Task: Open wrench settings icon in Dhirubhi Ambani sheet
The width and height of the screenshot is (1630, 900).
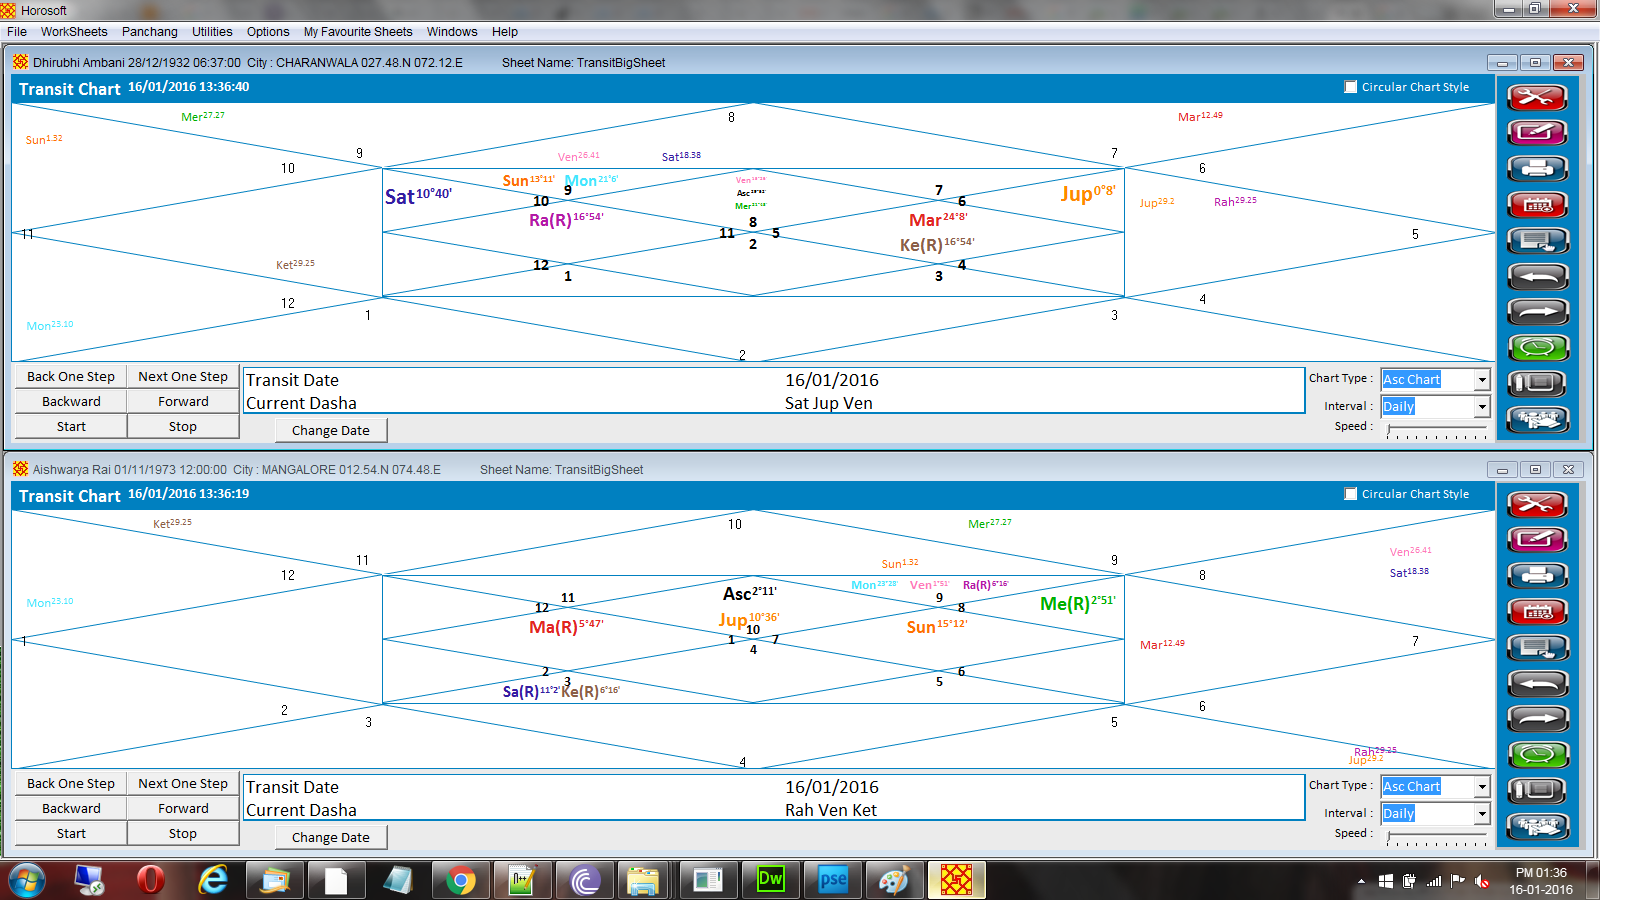Action: click(x=1537, y=97)
